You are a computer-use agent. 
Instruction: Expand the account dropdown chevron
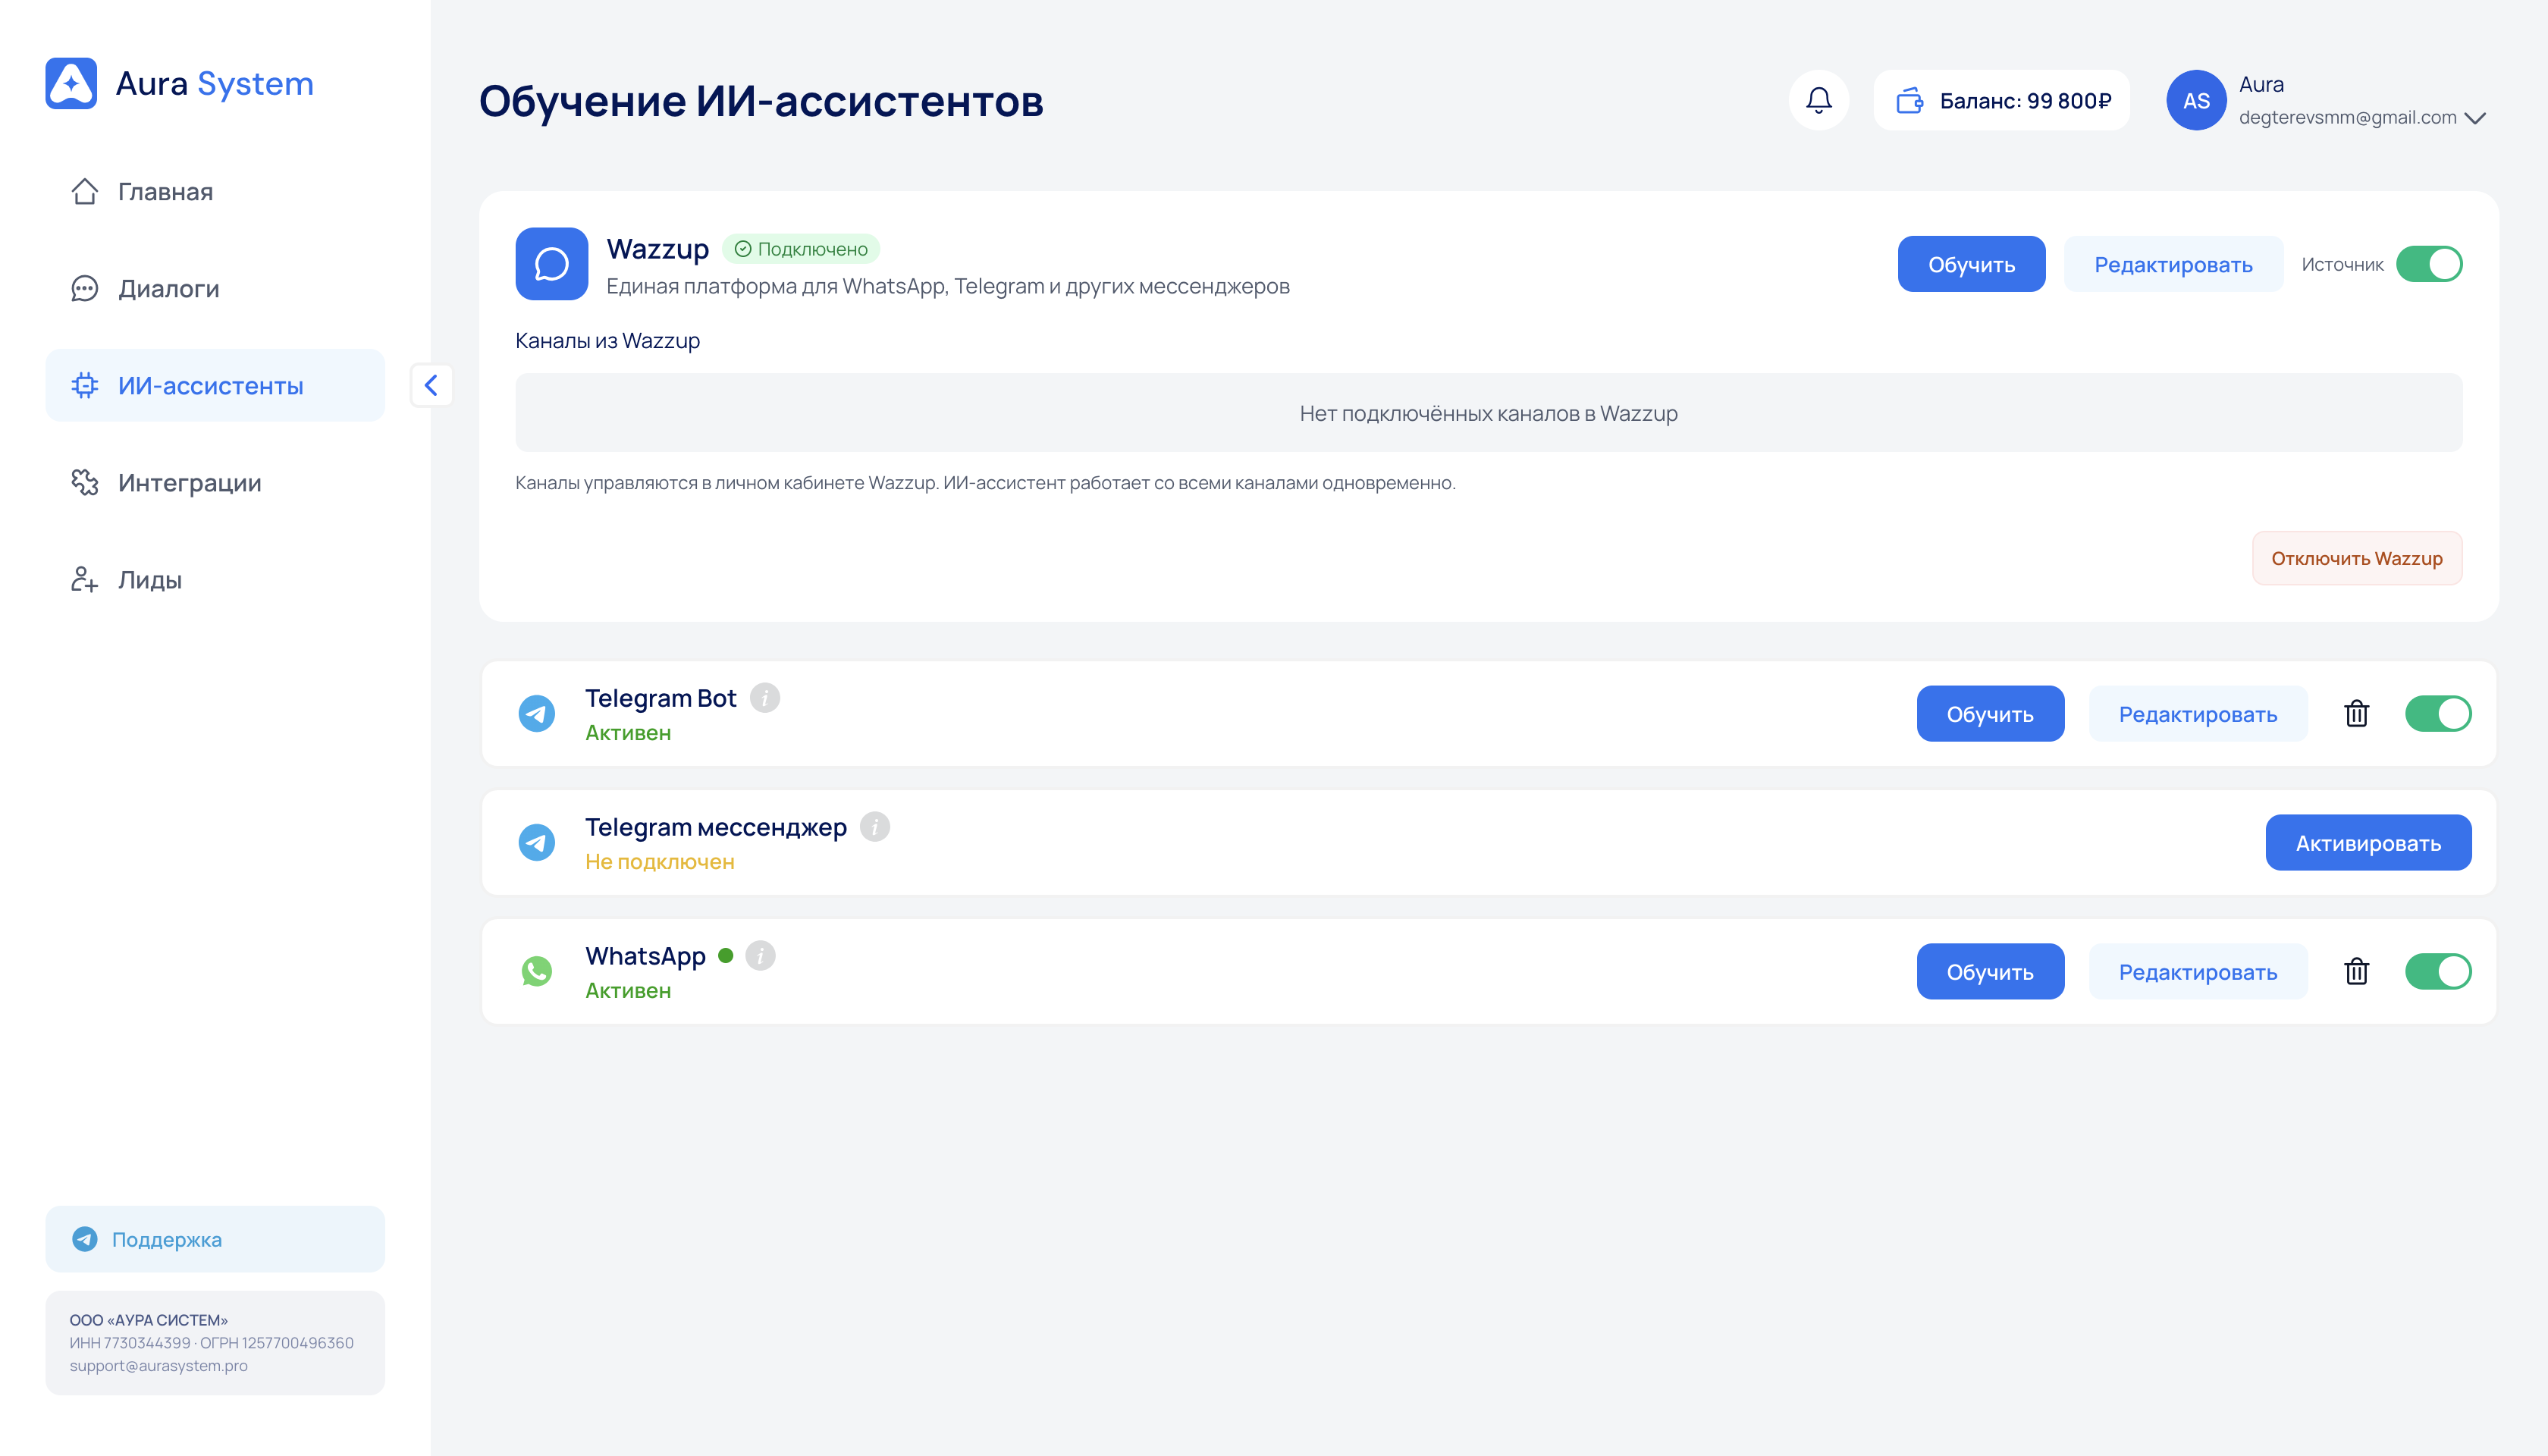(2475, 118)
